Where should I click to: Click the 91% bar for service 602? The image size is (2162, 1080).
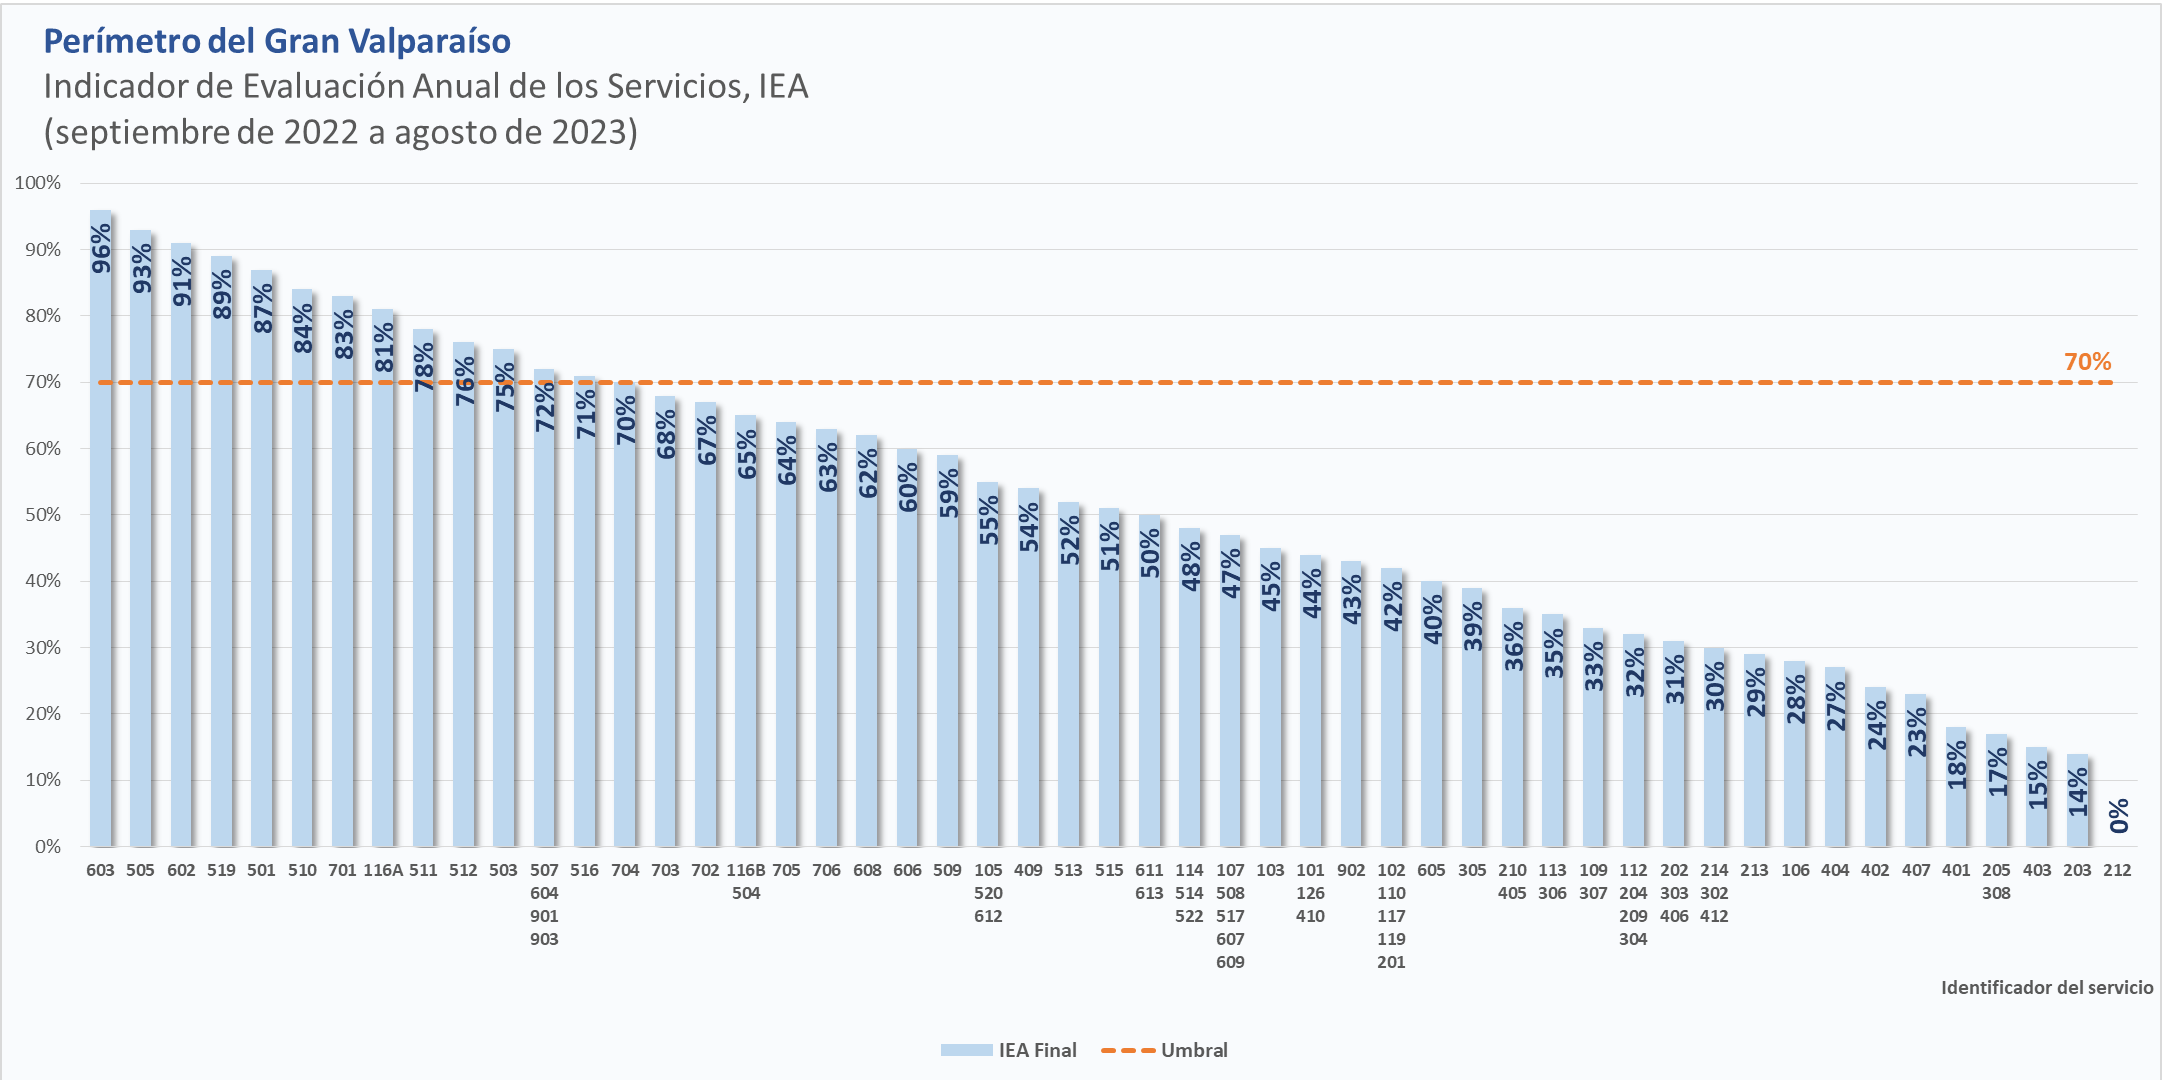click(x=181, y=545)
